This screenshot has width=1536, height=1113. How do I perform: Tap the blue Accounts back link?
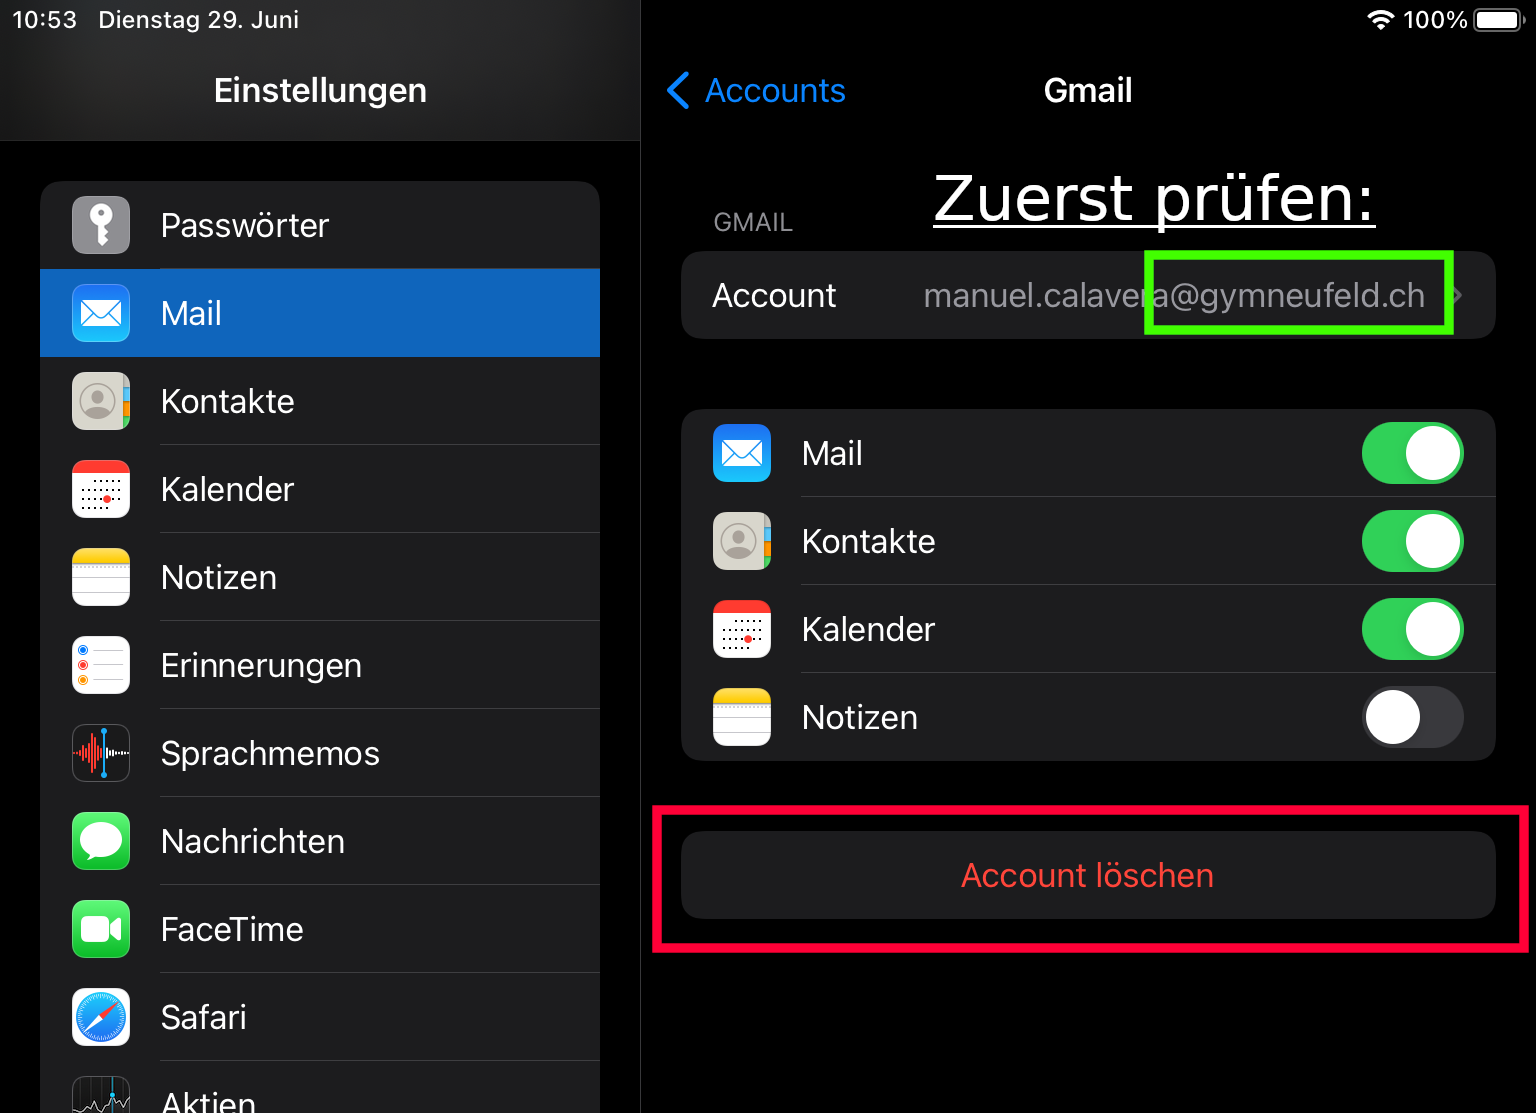click(x=775, y=90)
